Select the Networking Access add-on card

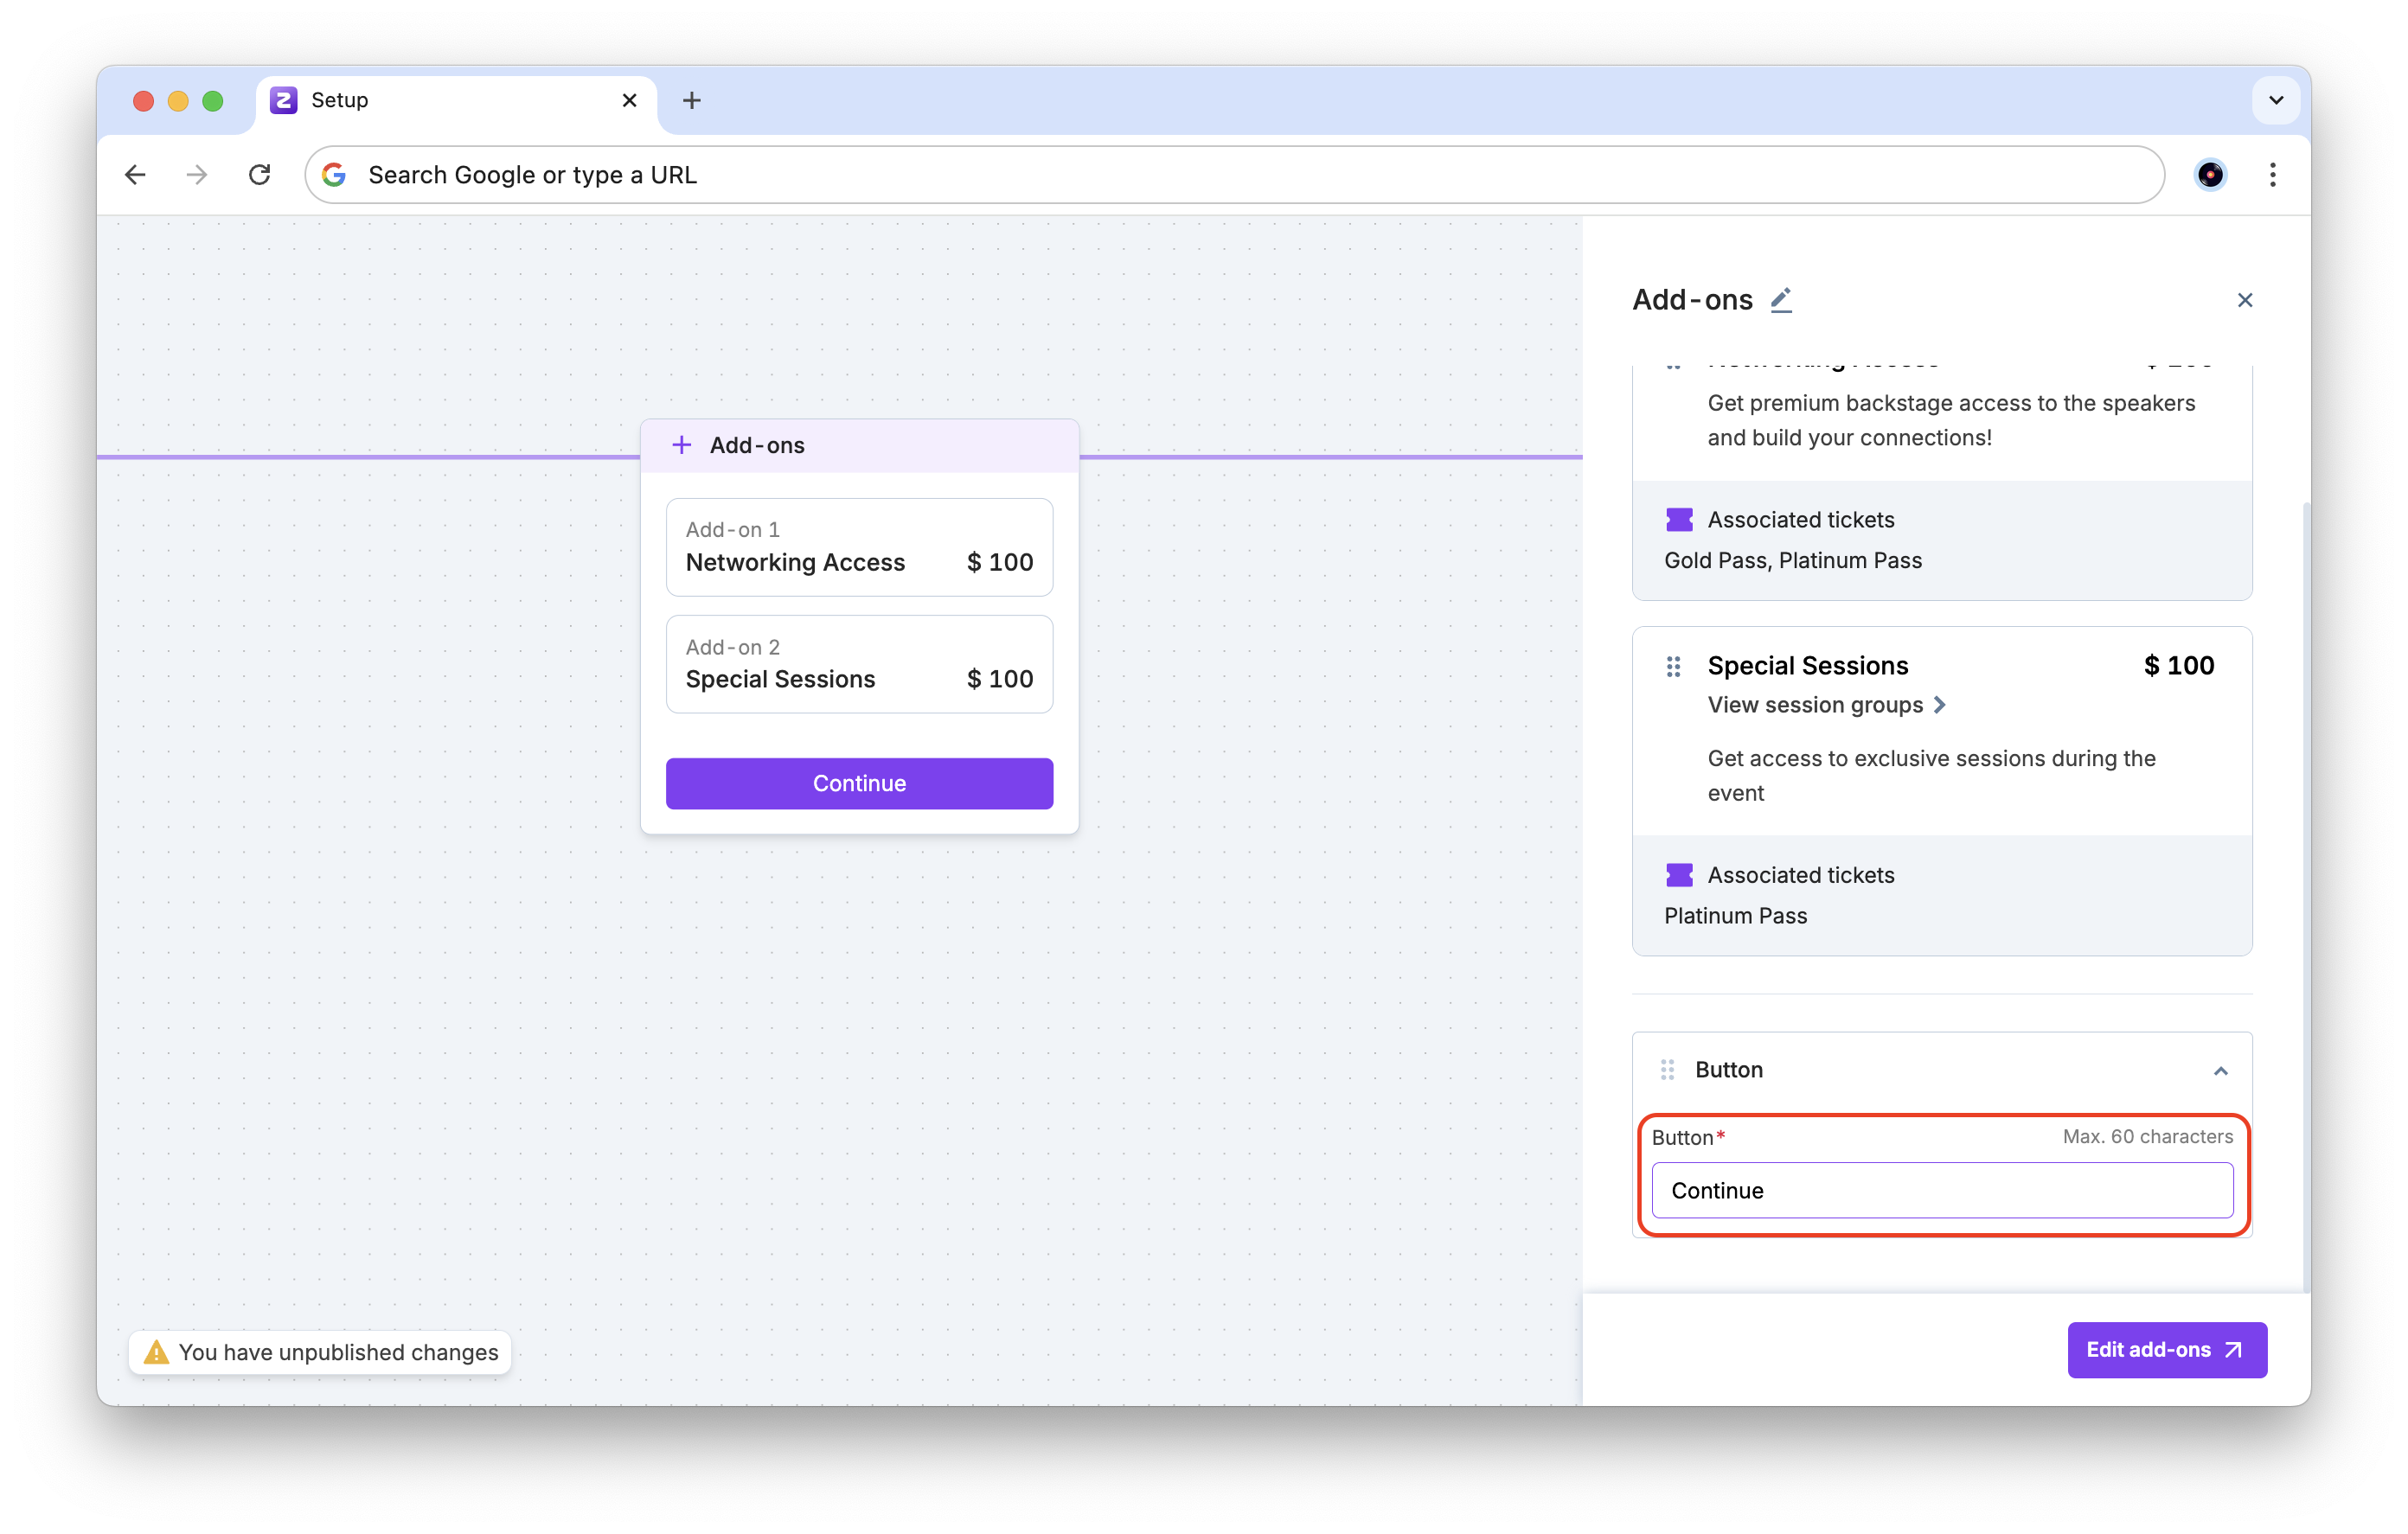coord(859,547)
